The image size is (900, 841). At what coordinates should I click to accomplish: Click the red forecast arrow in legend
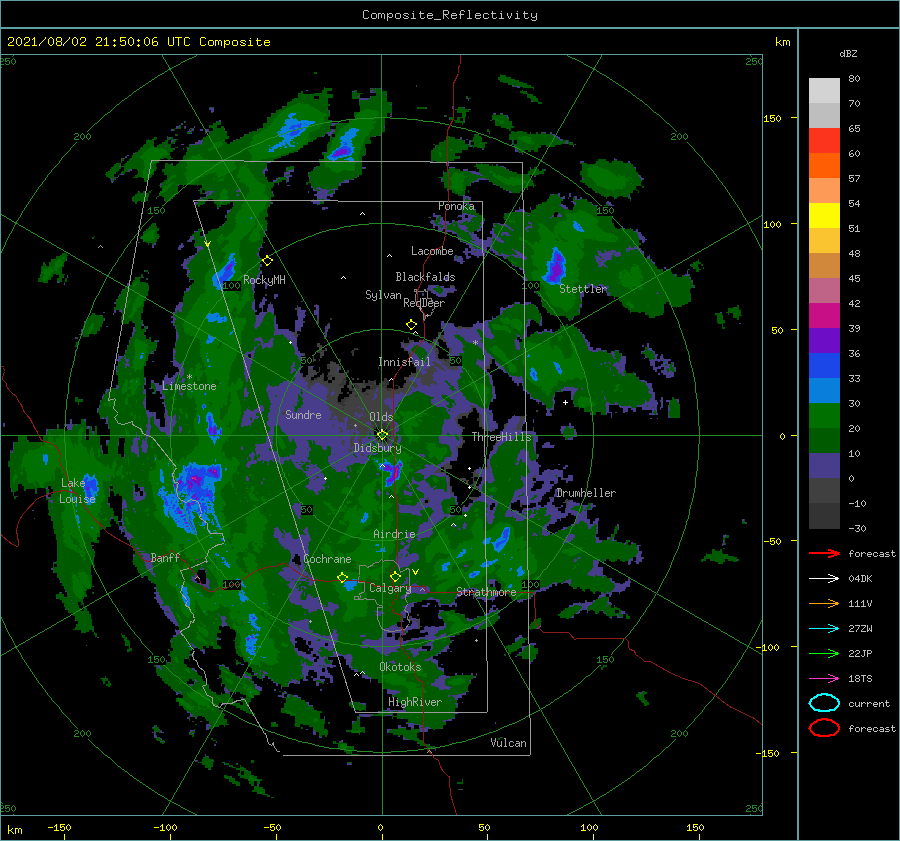click(x=824, y=553)
